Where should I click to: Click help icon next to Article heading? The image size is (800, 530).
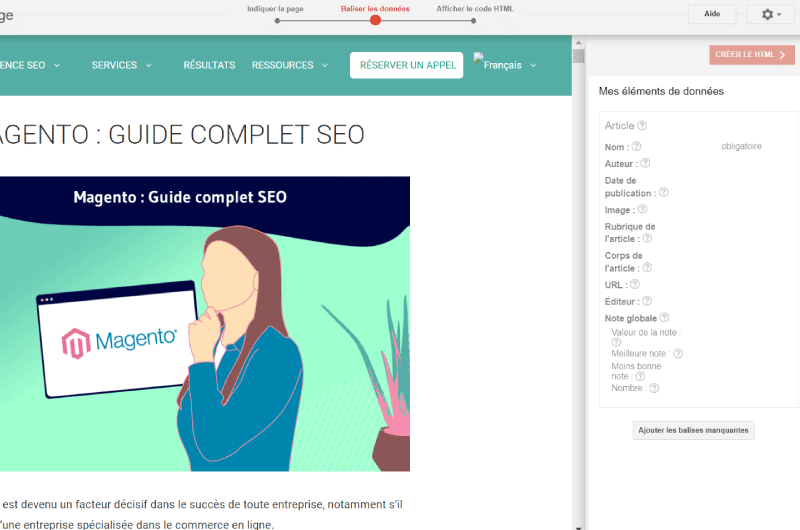[x=642, y=125]
